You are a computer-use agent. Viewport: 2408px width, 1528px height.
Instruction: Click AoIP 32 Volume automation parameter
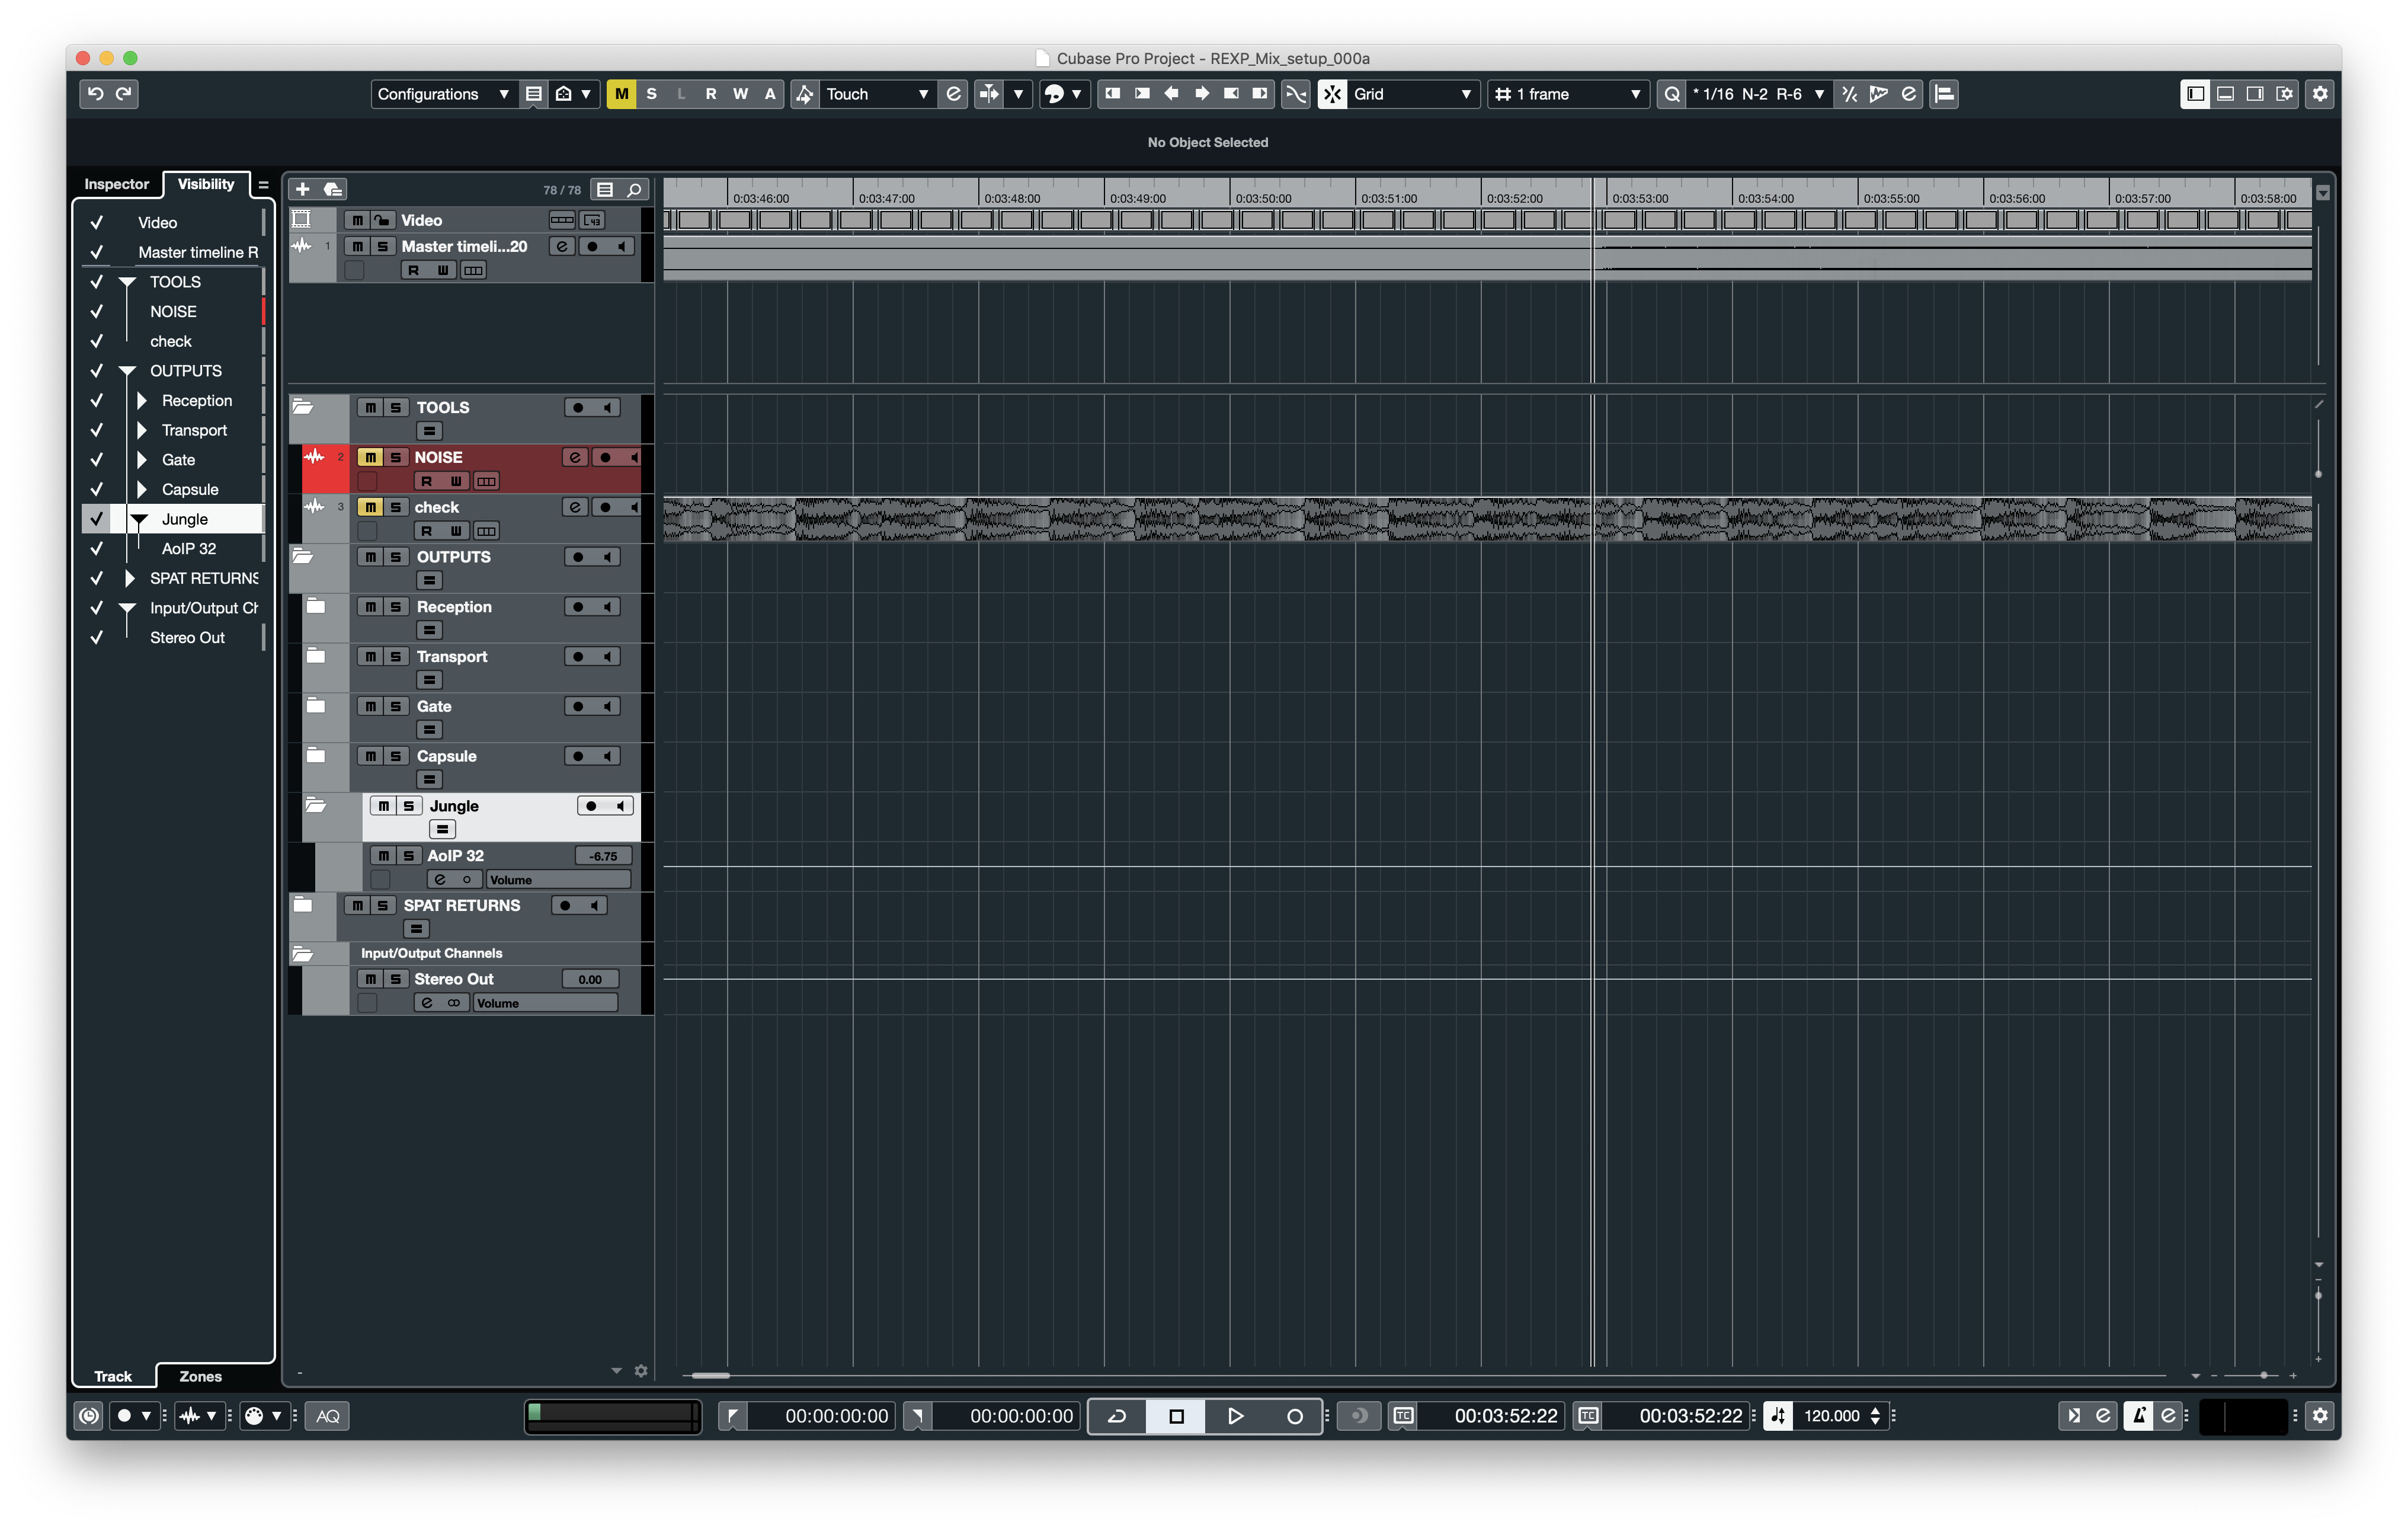pos(558,880)
